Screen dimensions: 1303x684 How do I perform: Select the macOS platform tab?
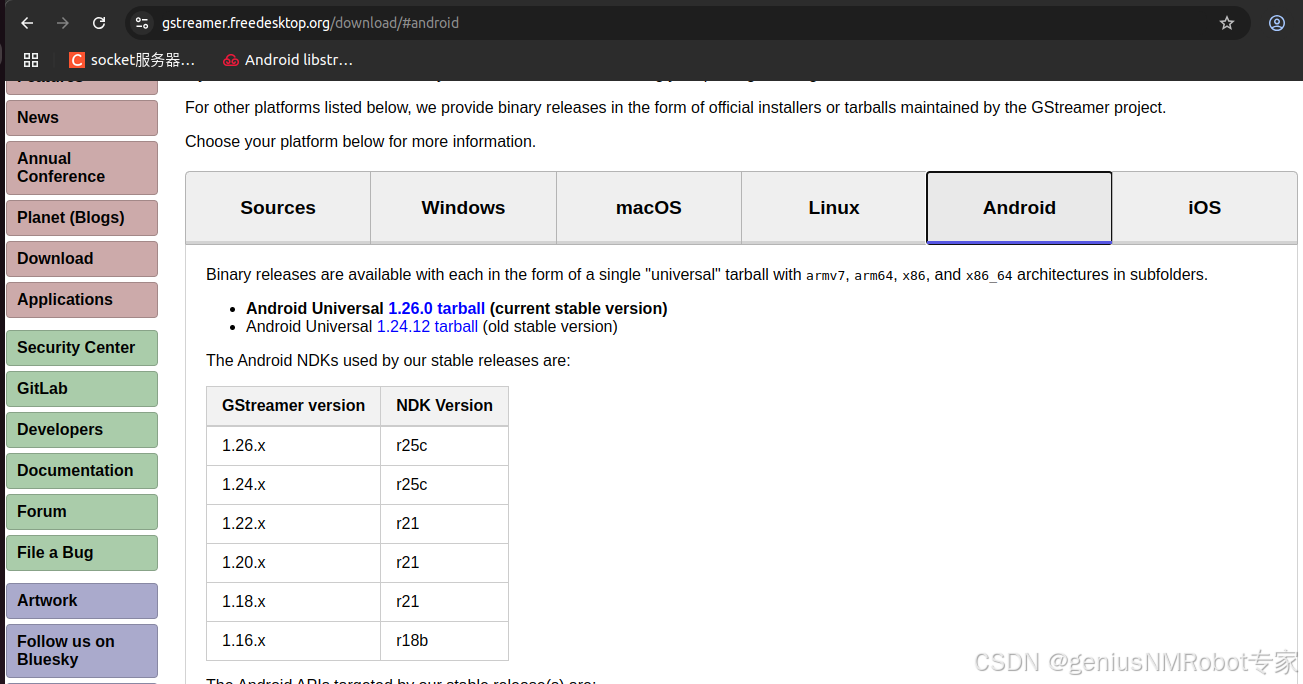coord(648,207)
